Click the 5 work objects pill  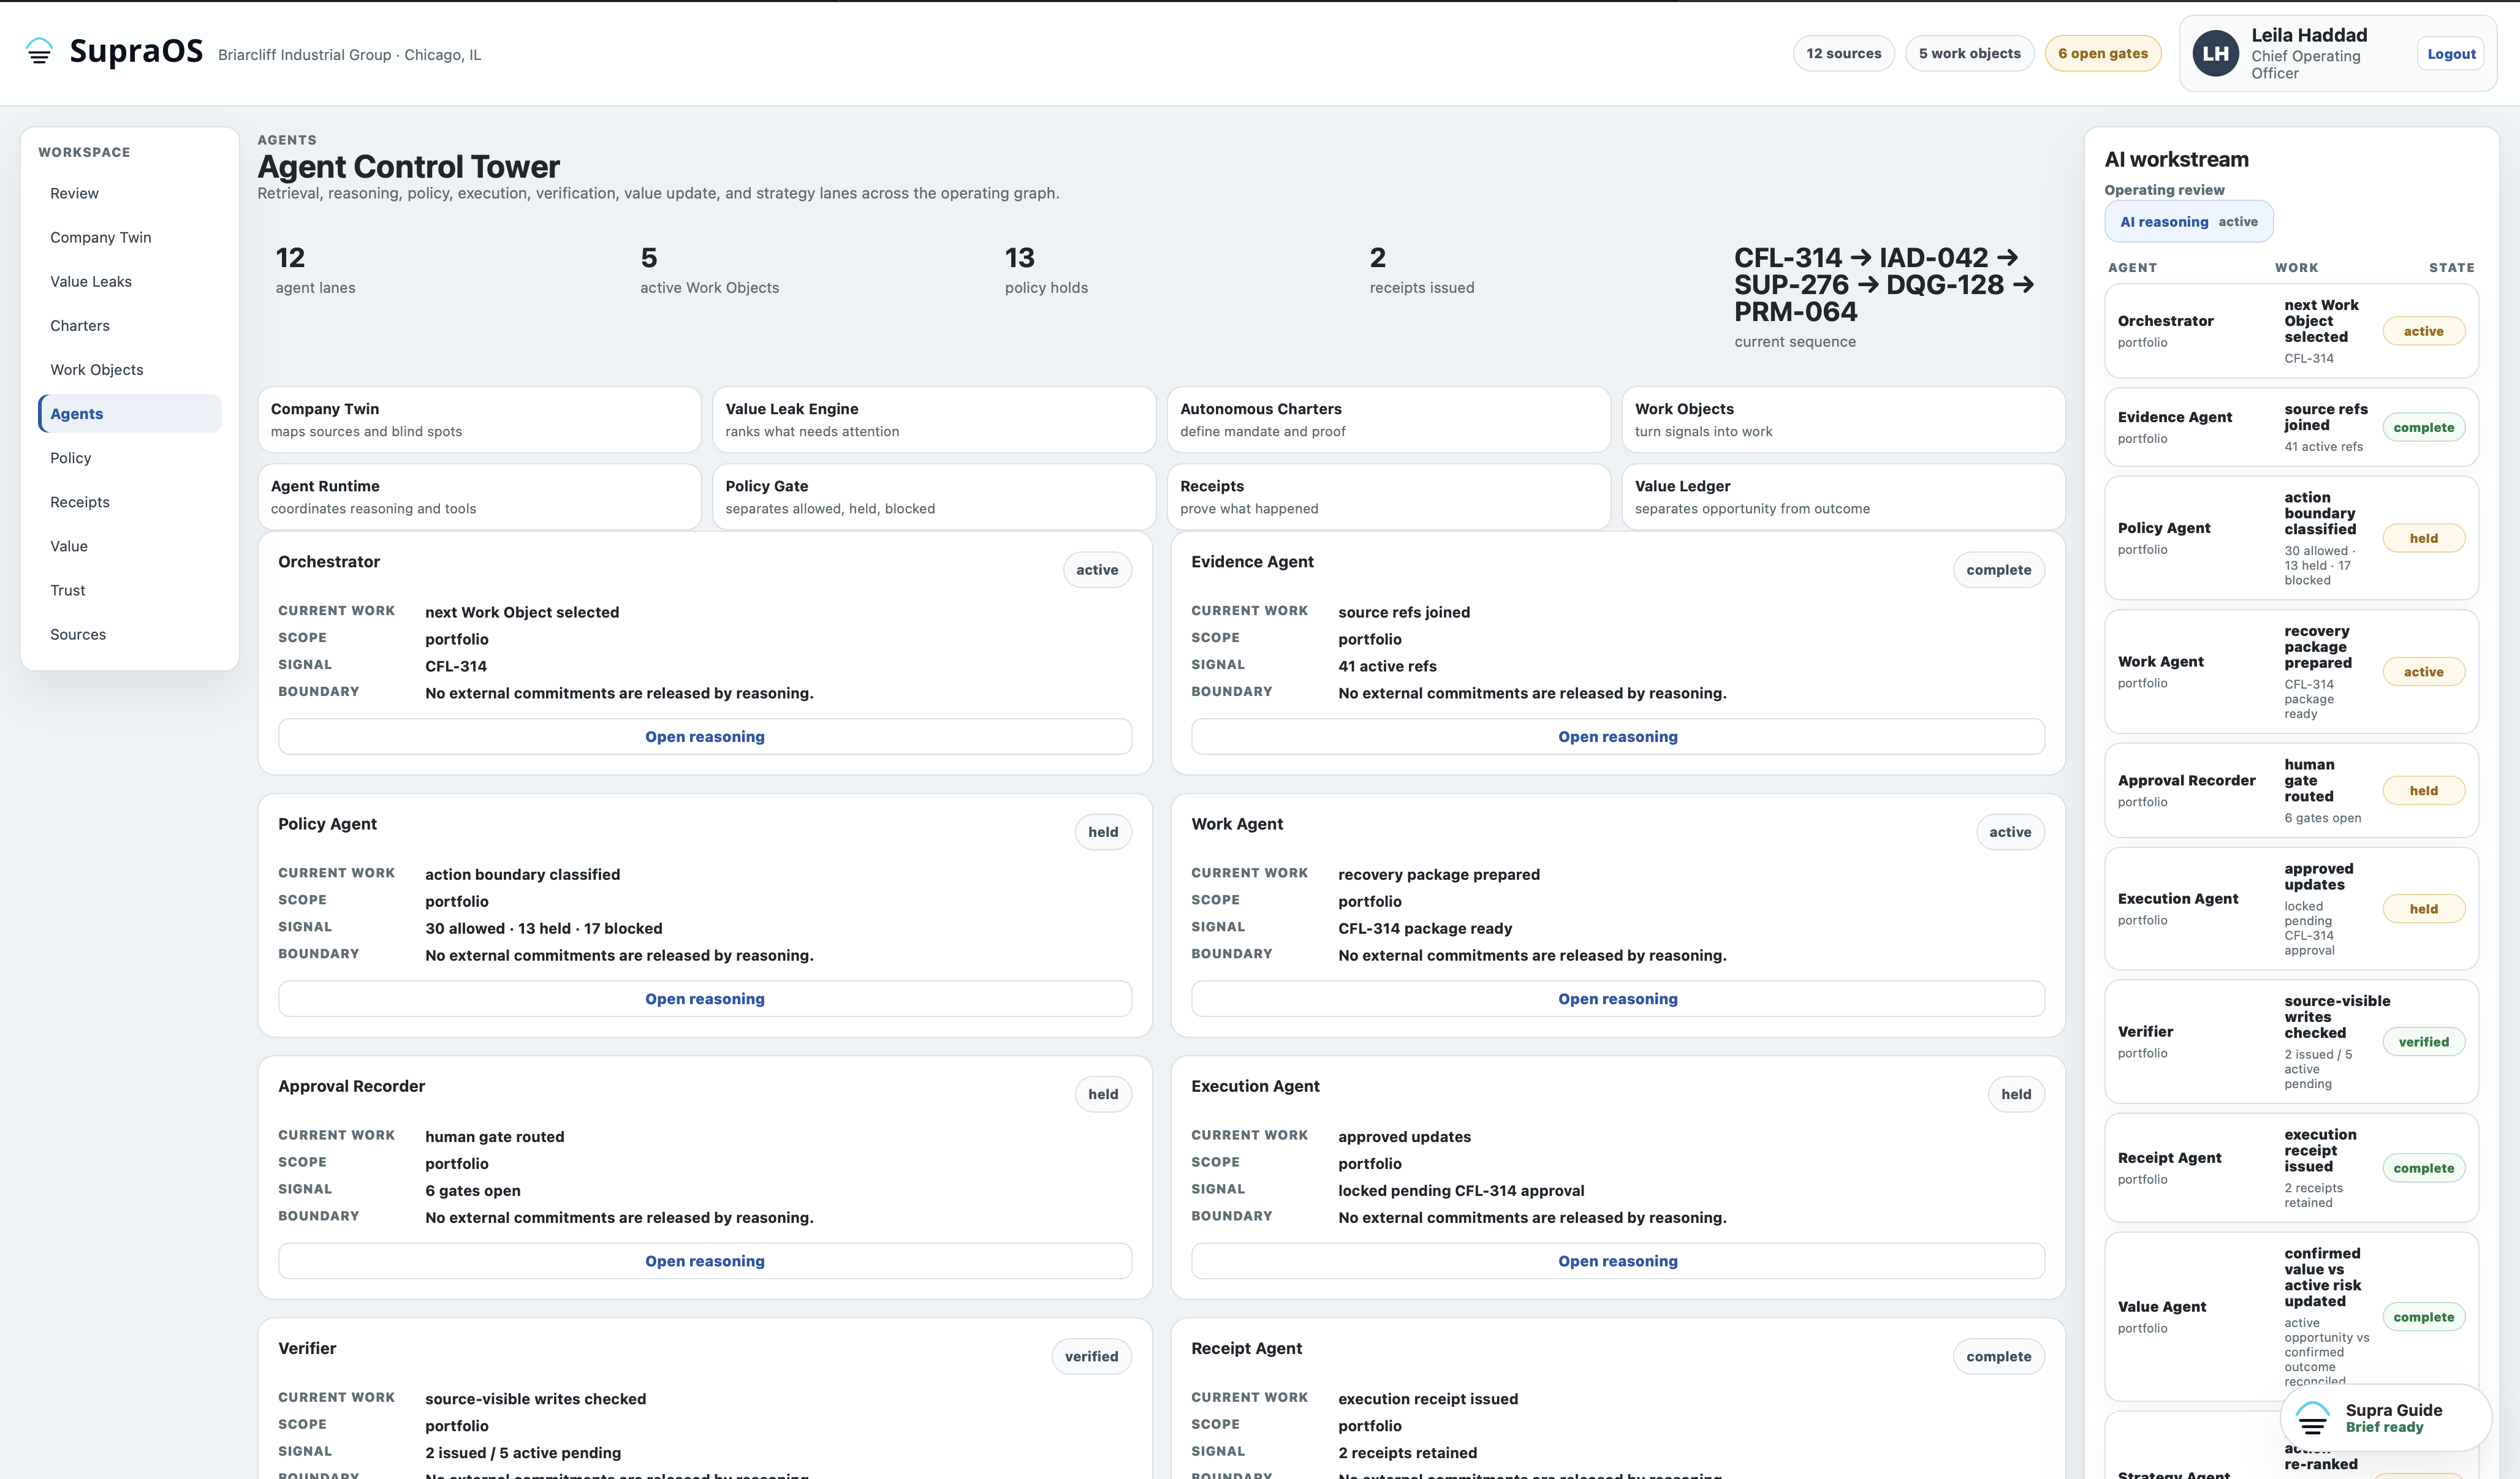pyautogui.click(x=1969, y=53)
